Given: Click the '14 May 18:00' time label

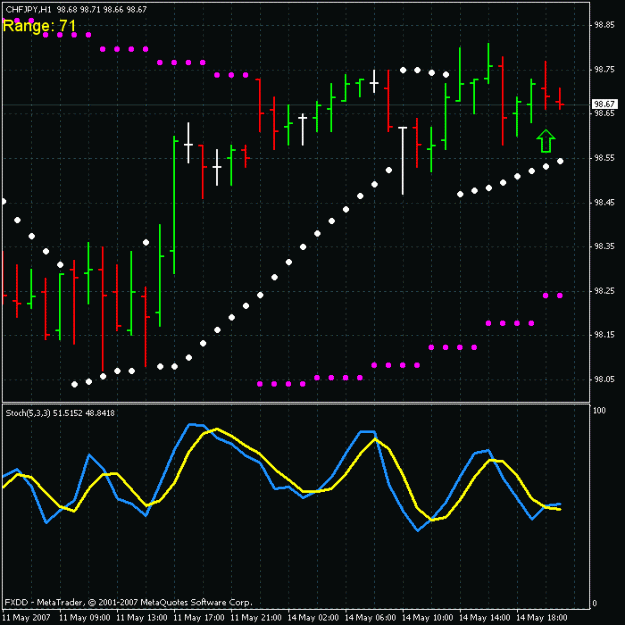Looking at the screenshot, I should coord(542,617).
